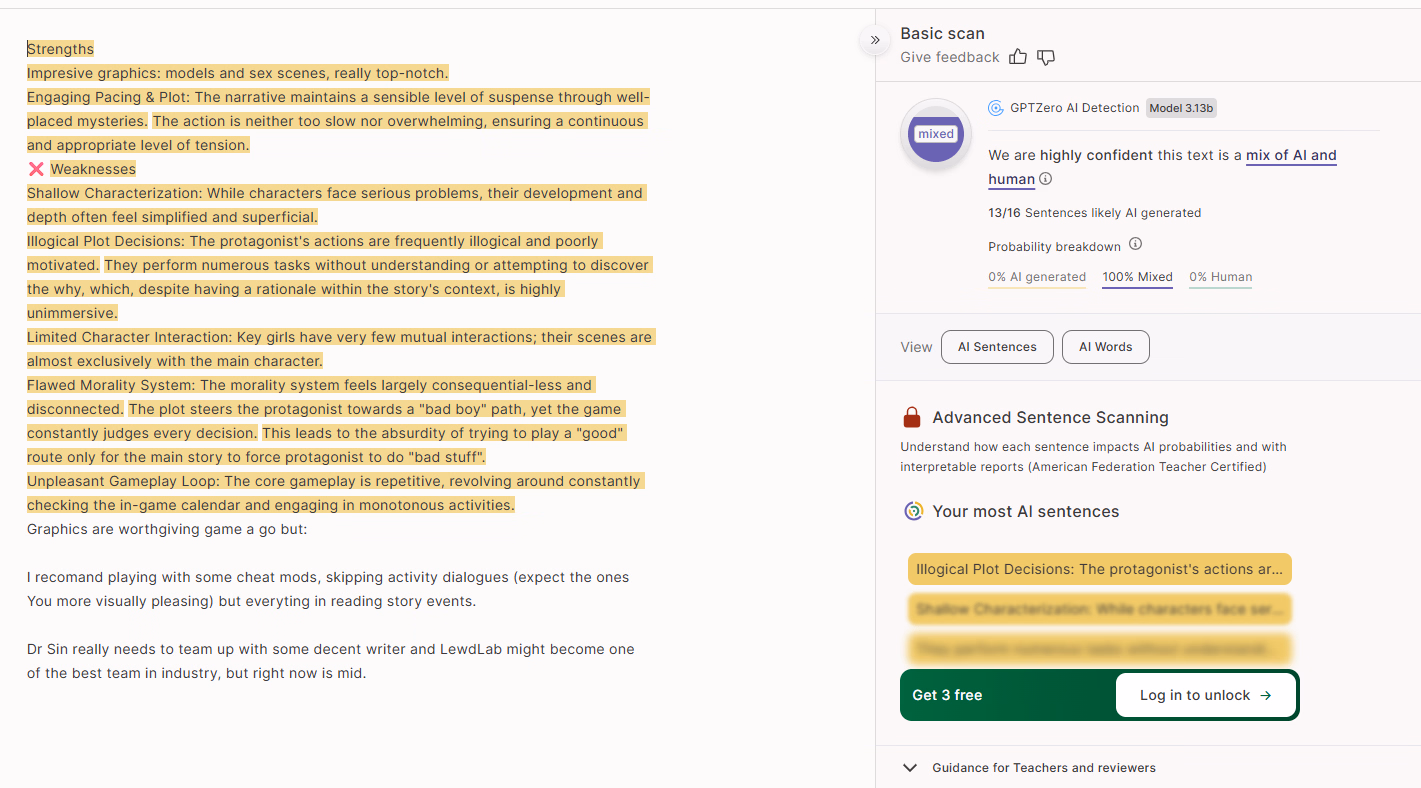Click the red lock icon
Screen dimensions: 1421x788
[x=911, y=417]
